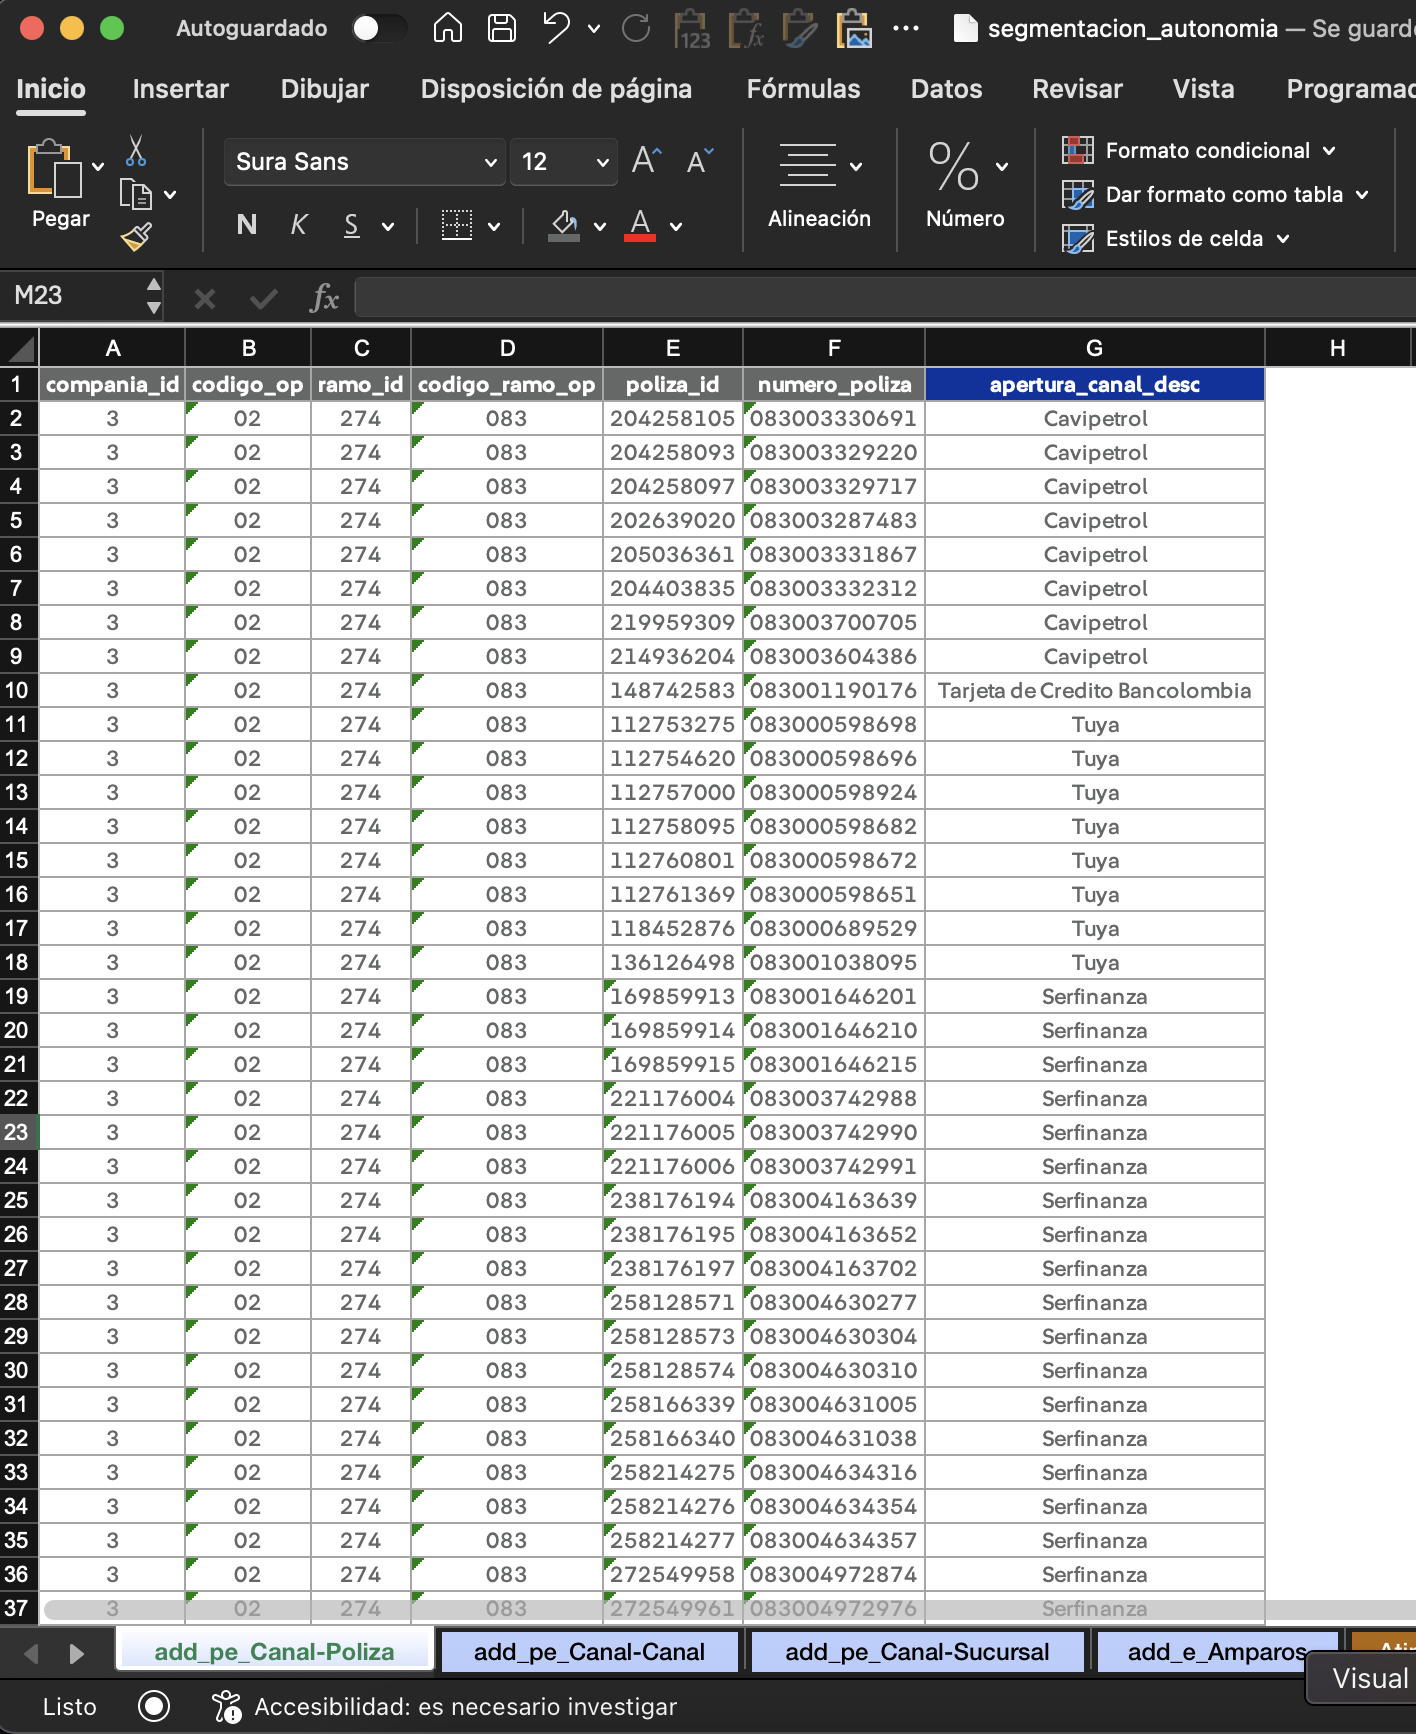Select the apertura_canal_desc header cell
Viewport: 1416px width, 1734px height.
click(1094, 385)
